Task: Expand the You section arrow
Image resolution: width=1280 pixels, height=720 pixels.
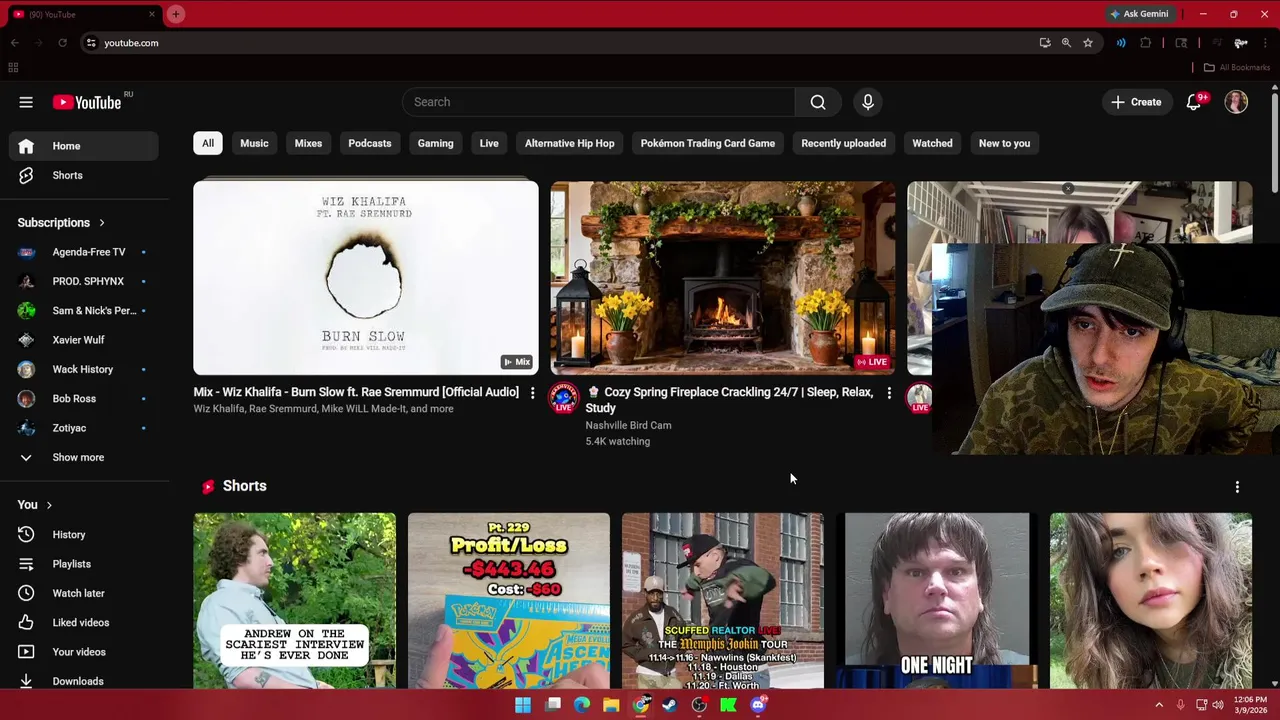Action: [x=48, y=505]
